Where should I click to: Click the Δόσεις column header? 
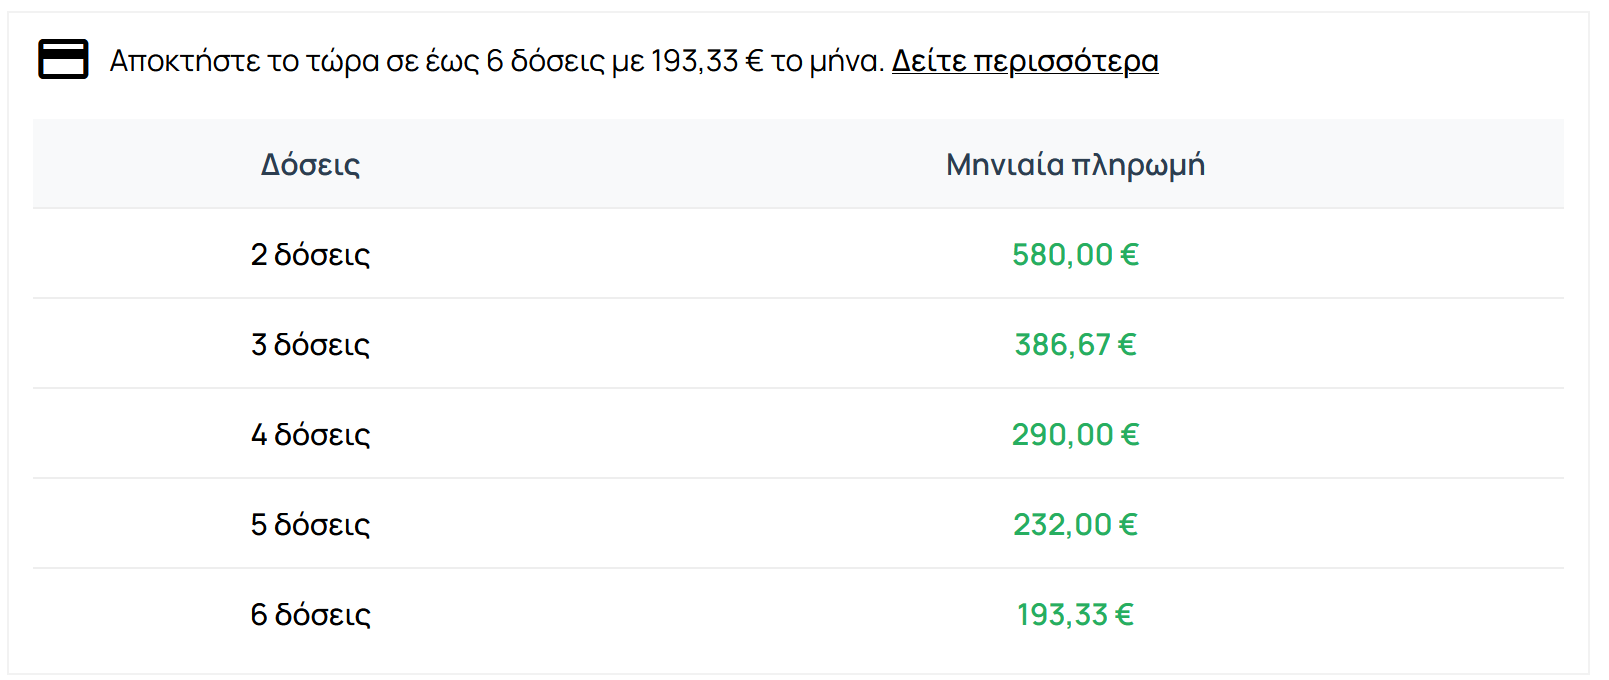pos(311,164)
